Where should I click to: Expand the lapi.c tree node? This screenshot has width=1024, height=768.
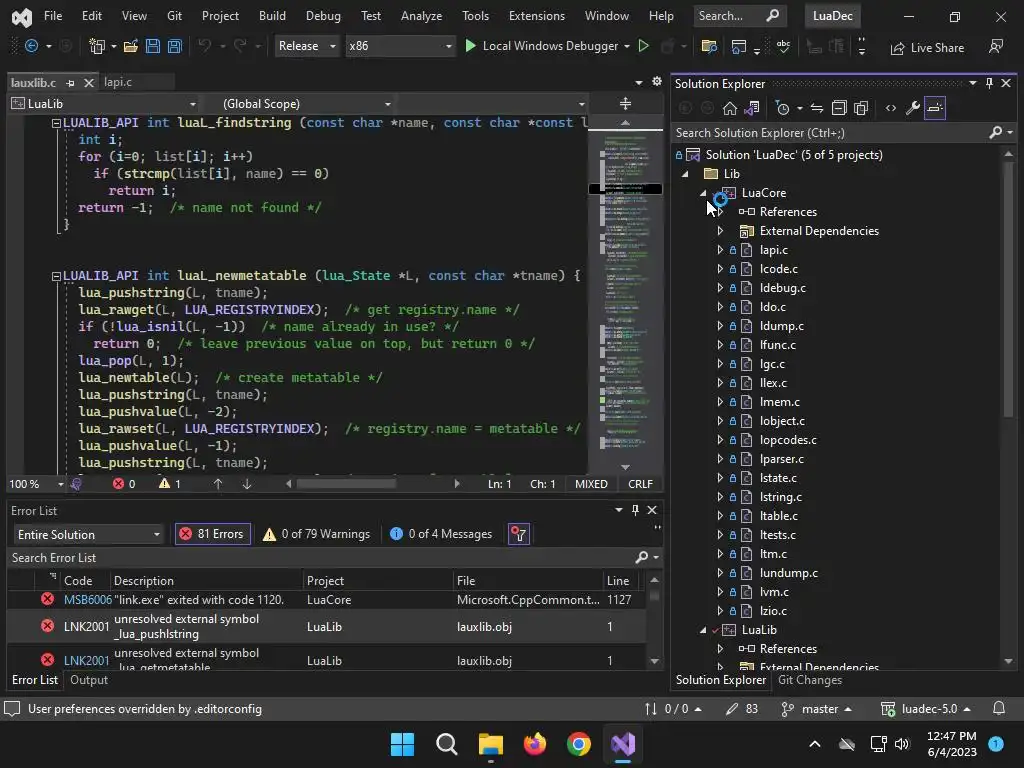pyautogui.click(x=720, y=249)
